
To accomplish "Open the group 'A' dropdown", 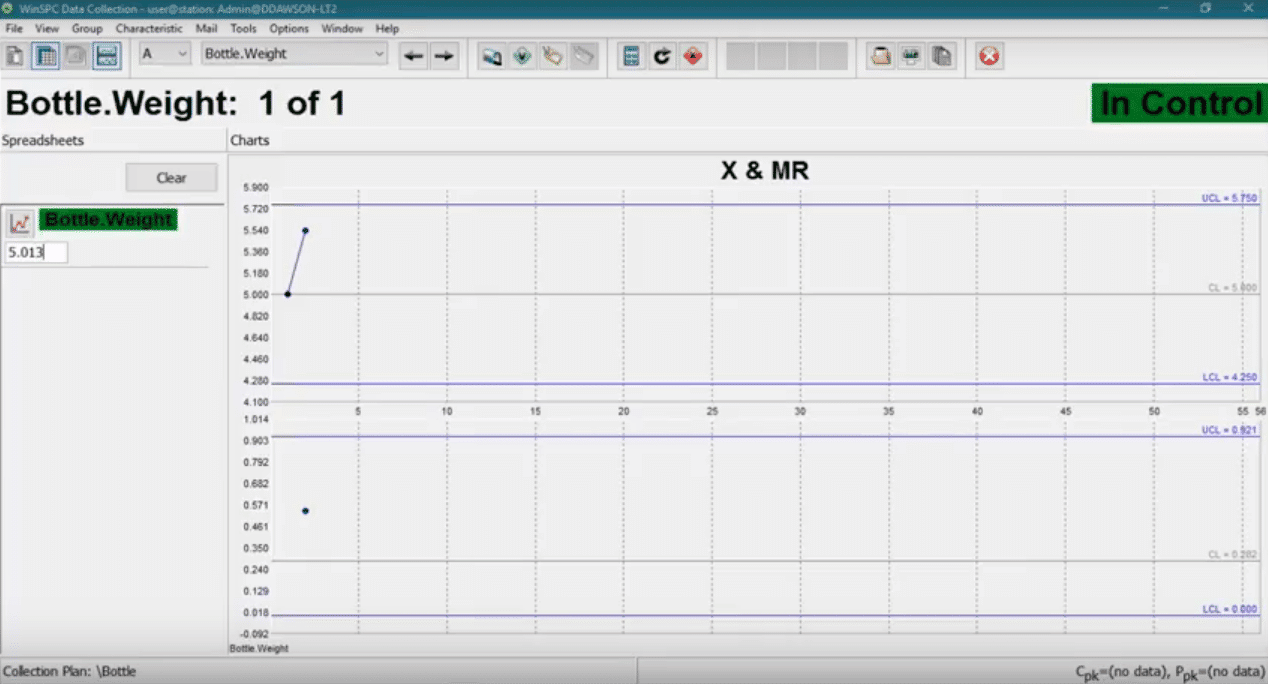I will coord(165,54).
